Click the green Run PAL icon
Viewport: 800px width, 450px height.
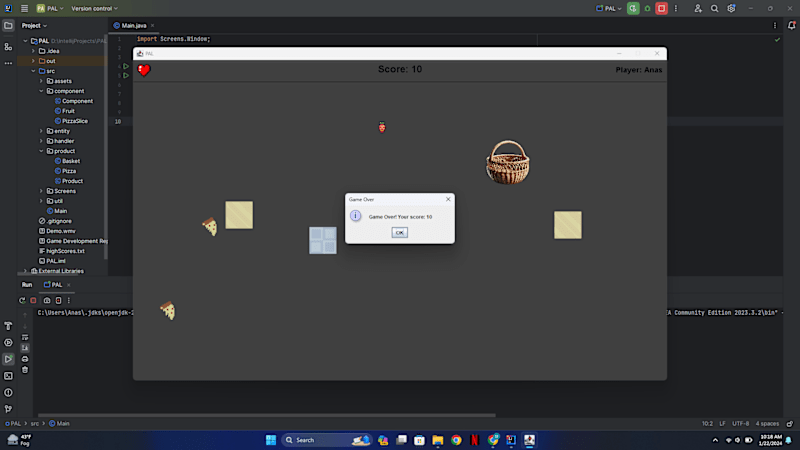(633, 8)
